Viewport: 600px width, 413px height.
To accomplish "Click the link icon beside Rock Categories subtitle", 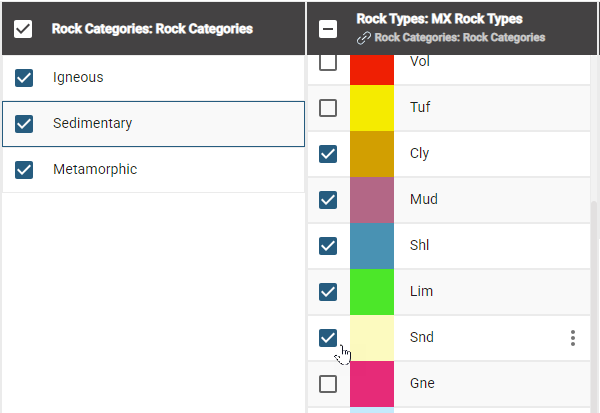I will pyautogui.click(x=364, y=38).
